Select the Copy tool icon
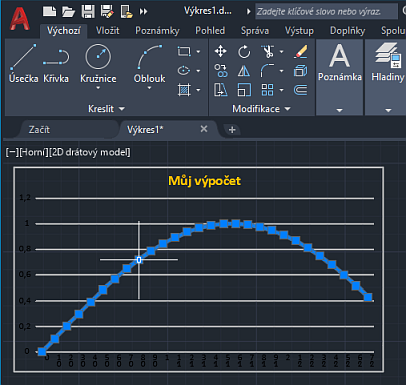Viewport: 406px width, 385px height. tap(220, 71)
